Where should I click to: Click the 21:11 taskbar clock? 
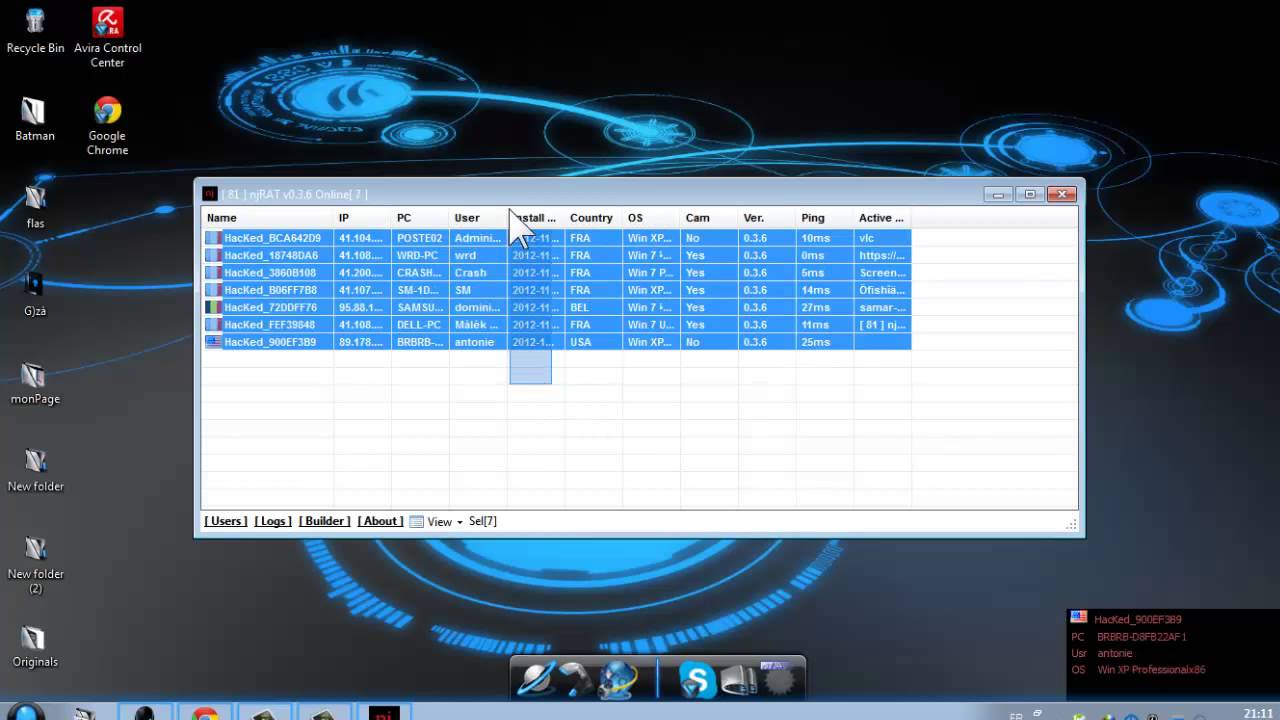point(1258,713)
